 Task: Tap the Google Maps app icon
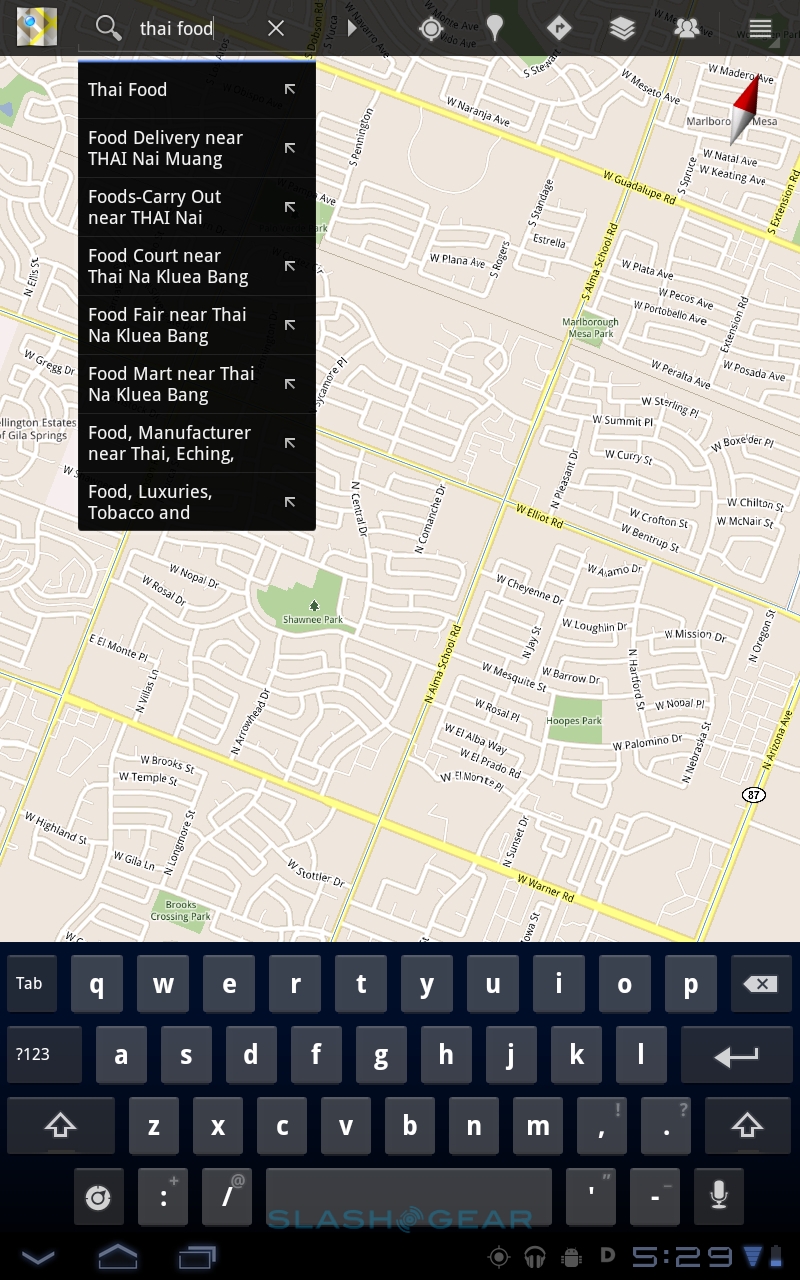pyautogui.click(x=37, y=27)
